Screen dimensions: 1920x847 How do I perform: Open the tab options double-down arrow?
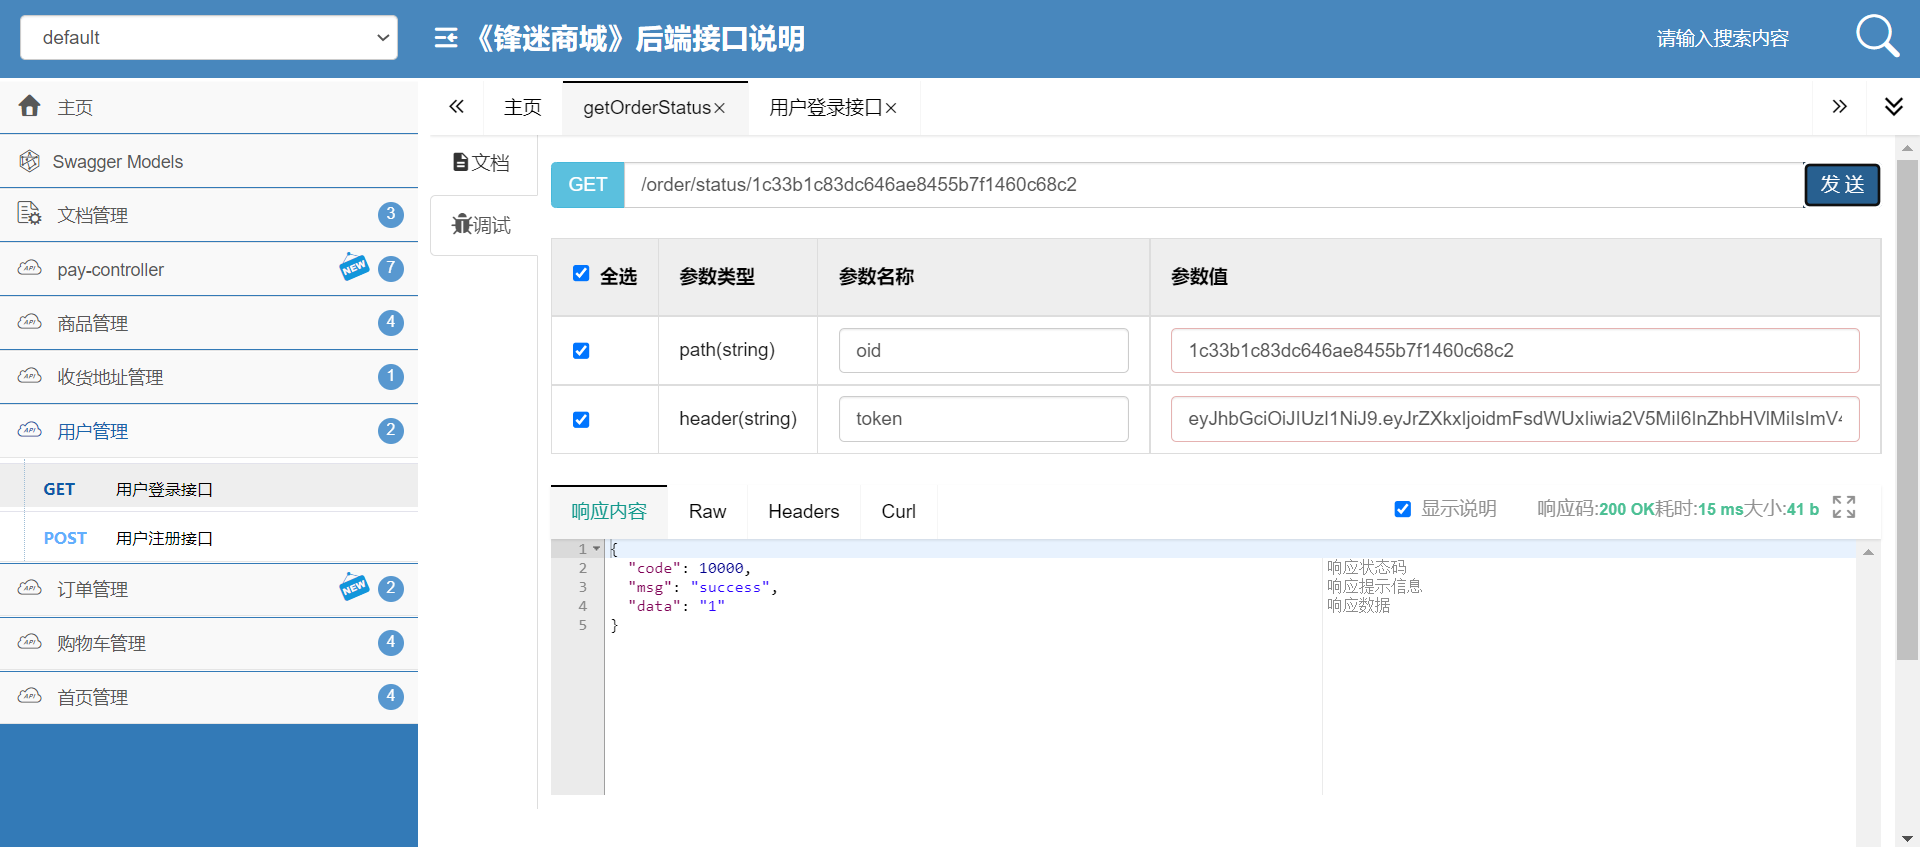pos(1893,106)
